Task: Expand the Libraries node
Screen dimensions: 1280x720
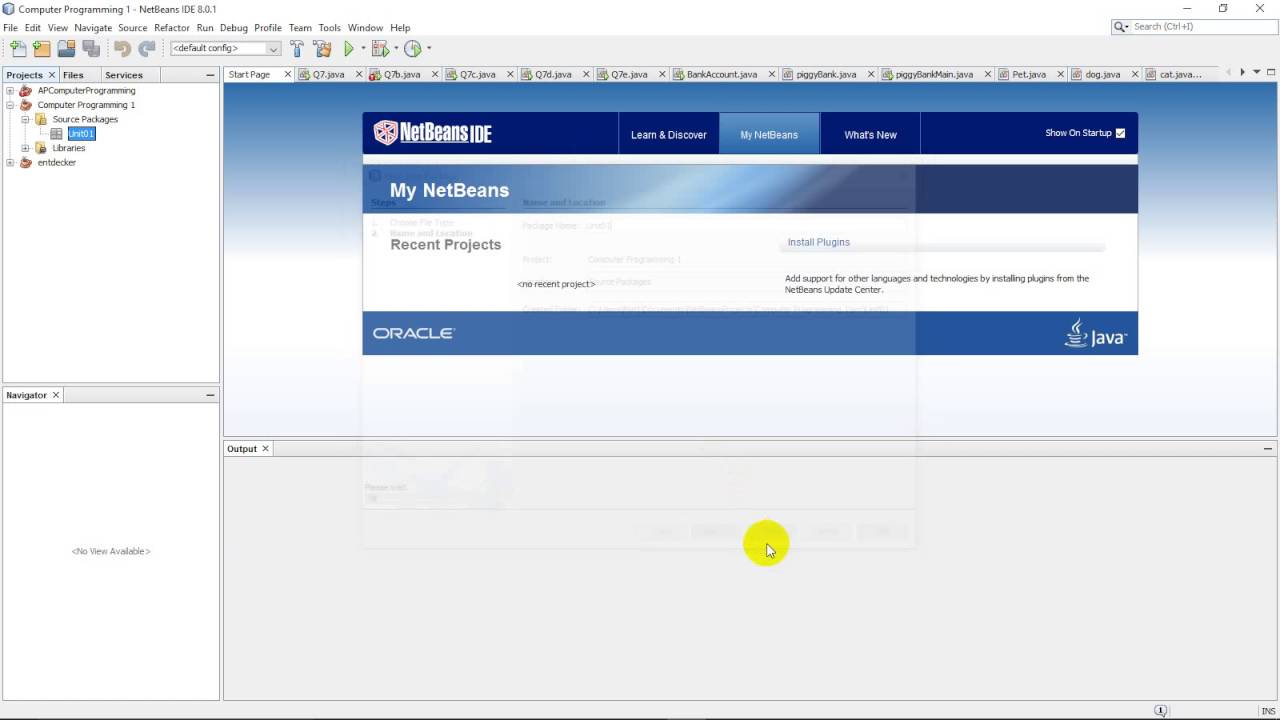Action: 26,148
